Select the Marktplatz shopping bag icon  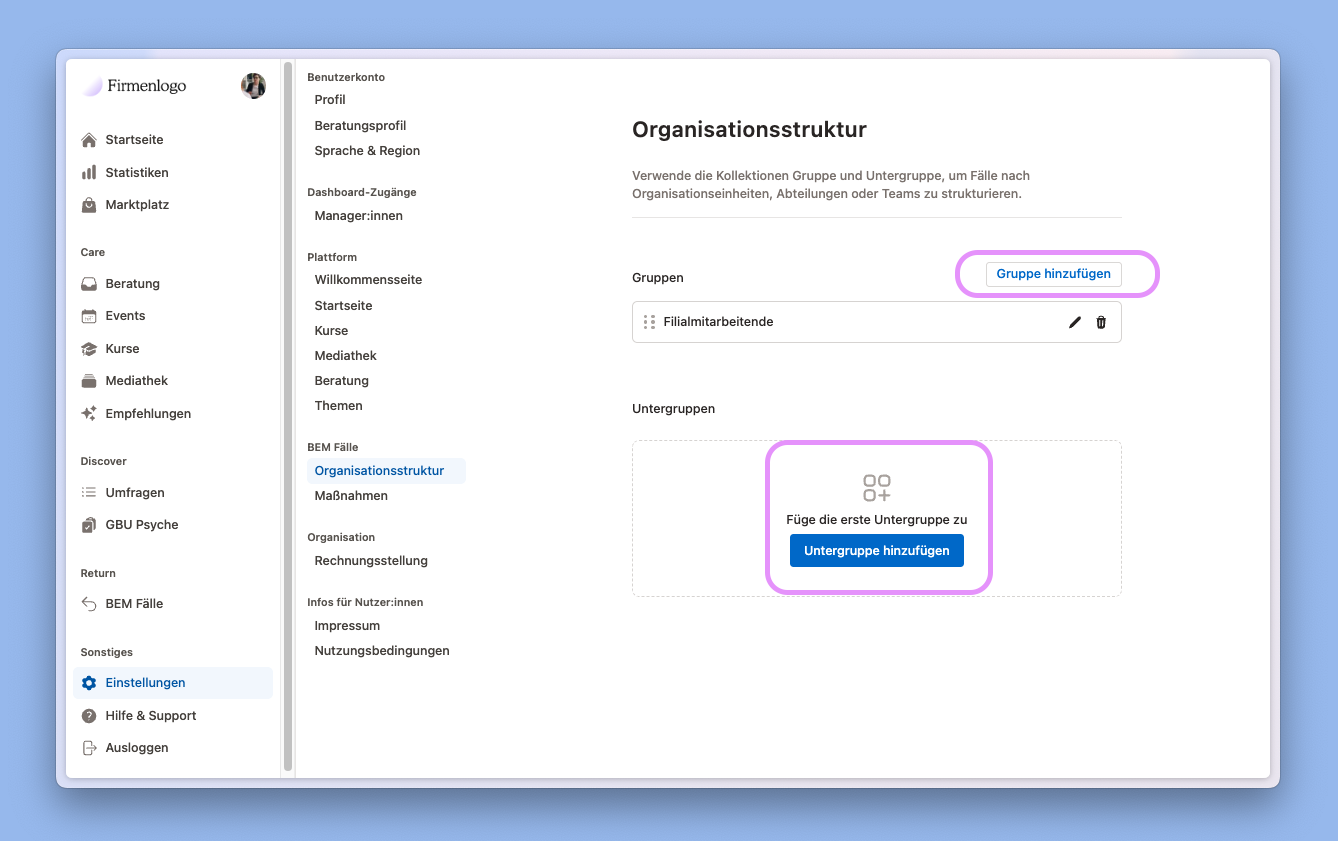coord(89,205)
